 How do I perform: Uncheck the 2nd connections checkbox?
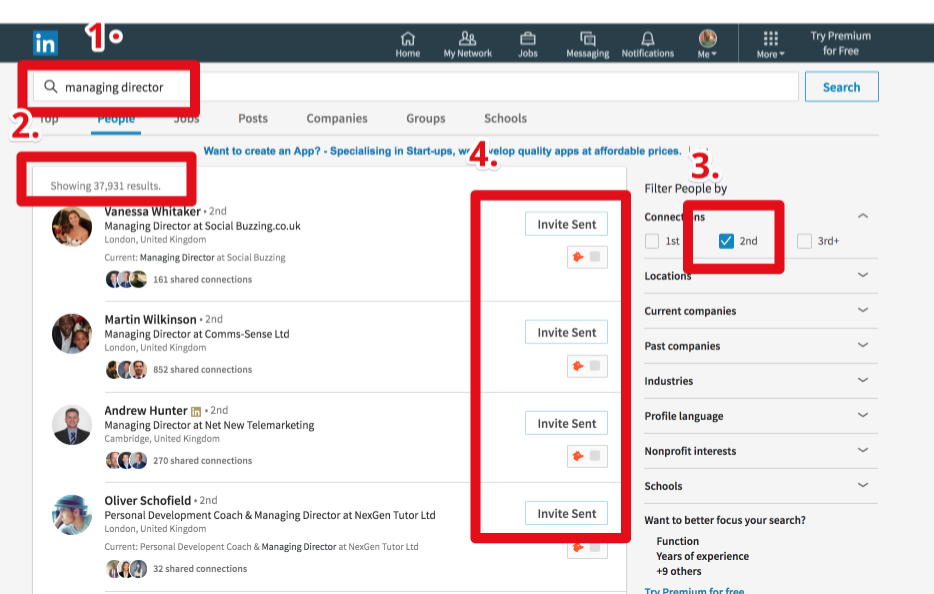(727, 241)
